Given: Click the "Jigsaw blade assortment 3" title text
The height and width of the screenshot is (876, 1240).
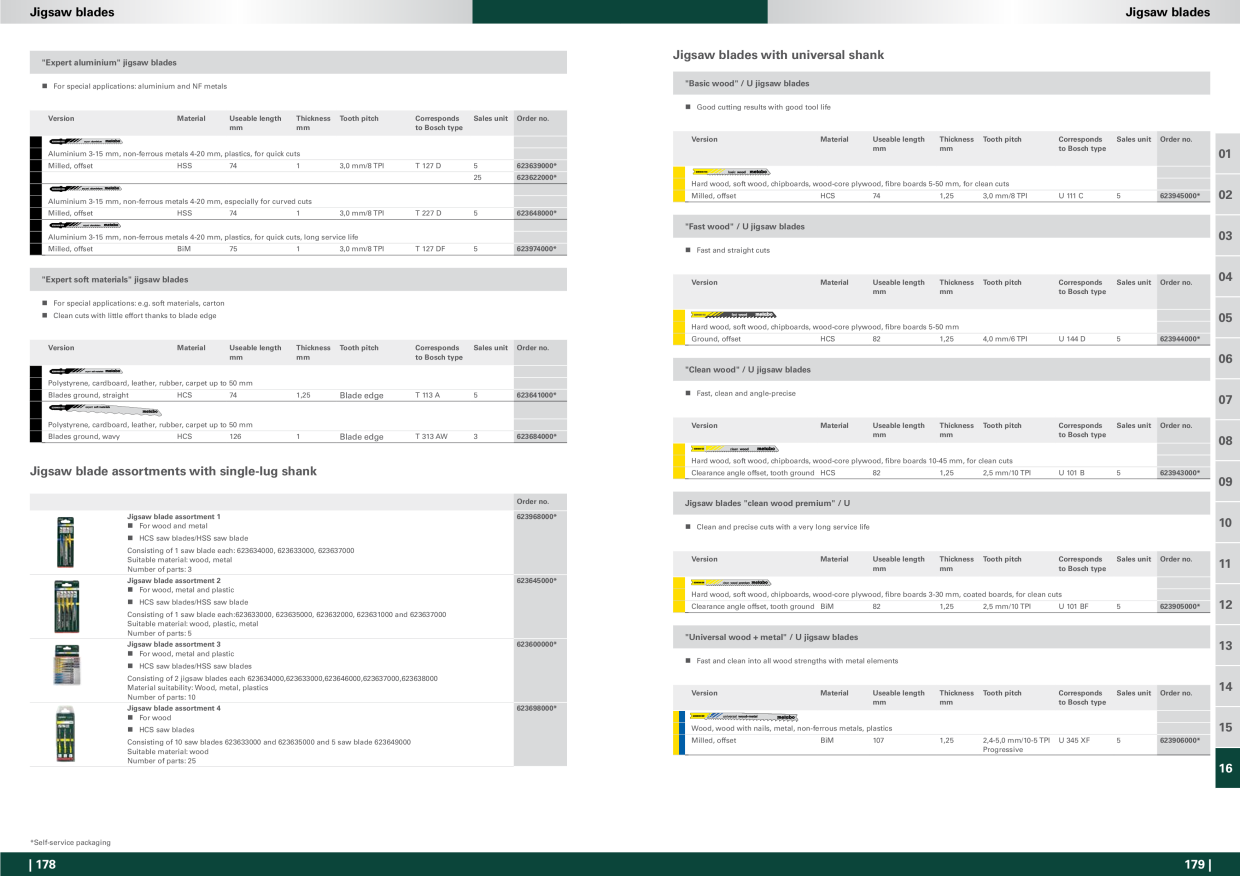Looking at the screenshot, I should 174,645.
